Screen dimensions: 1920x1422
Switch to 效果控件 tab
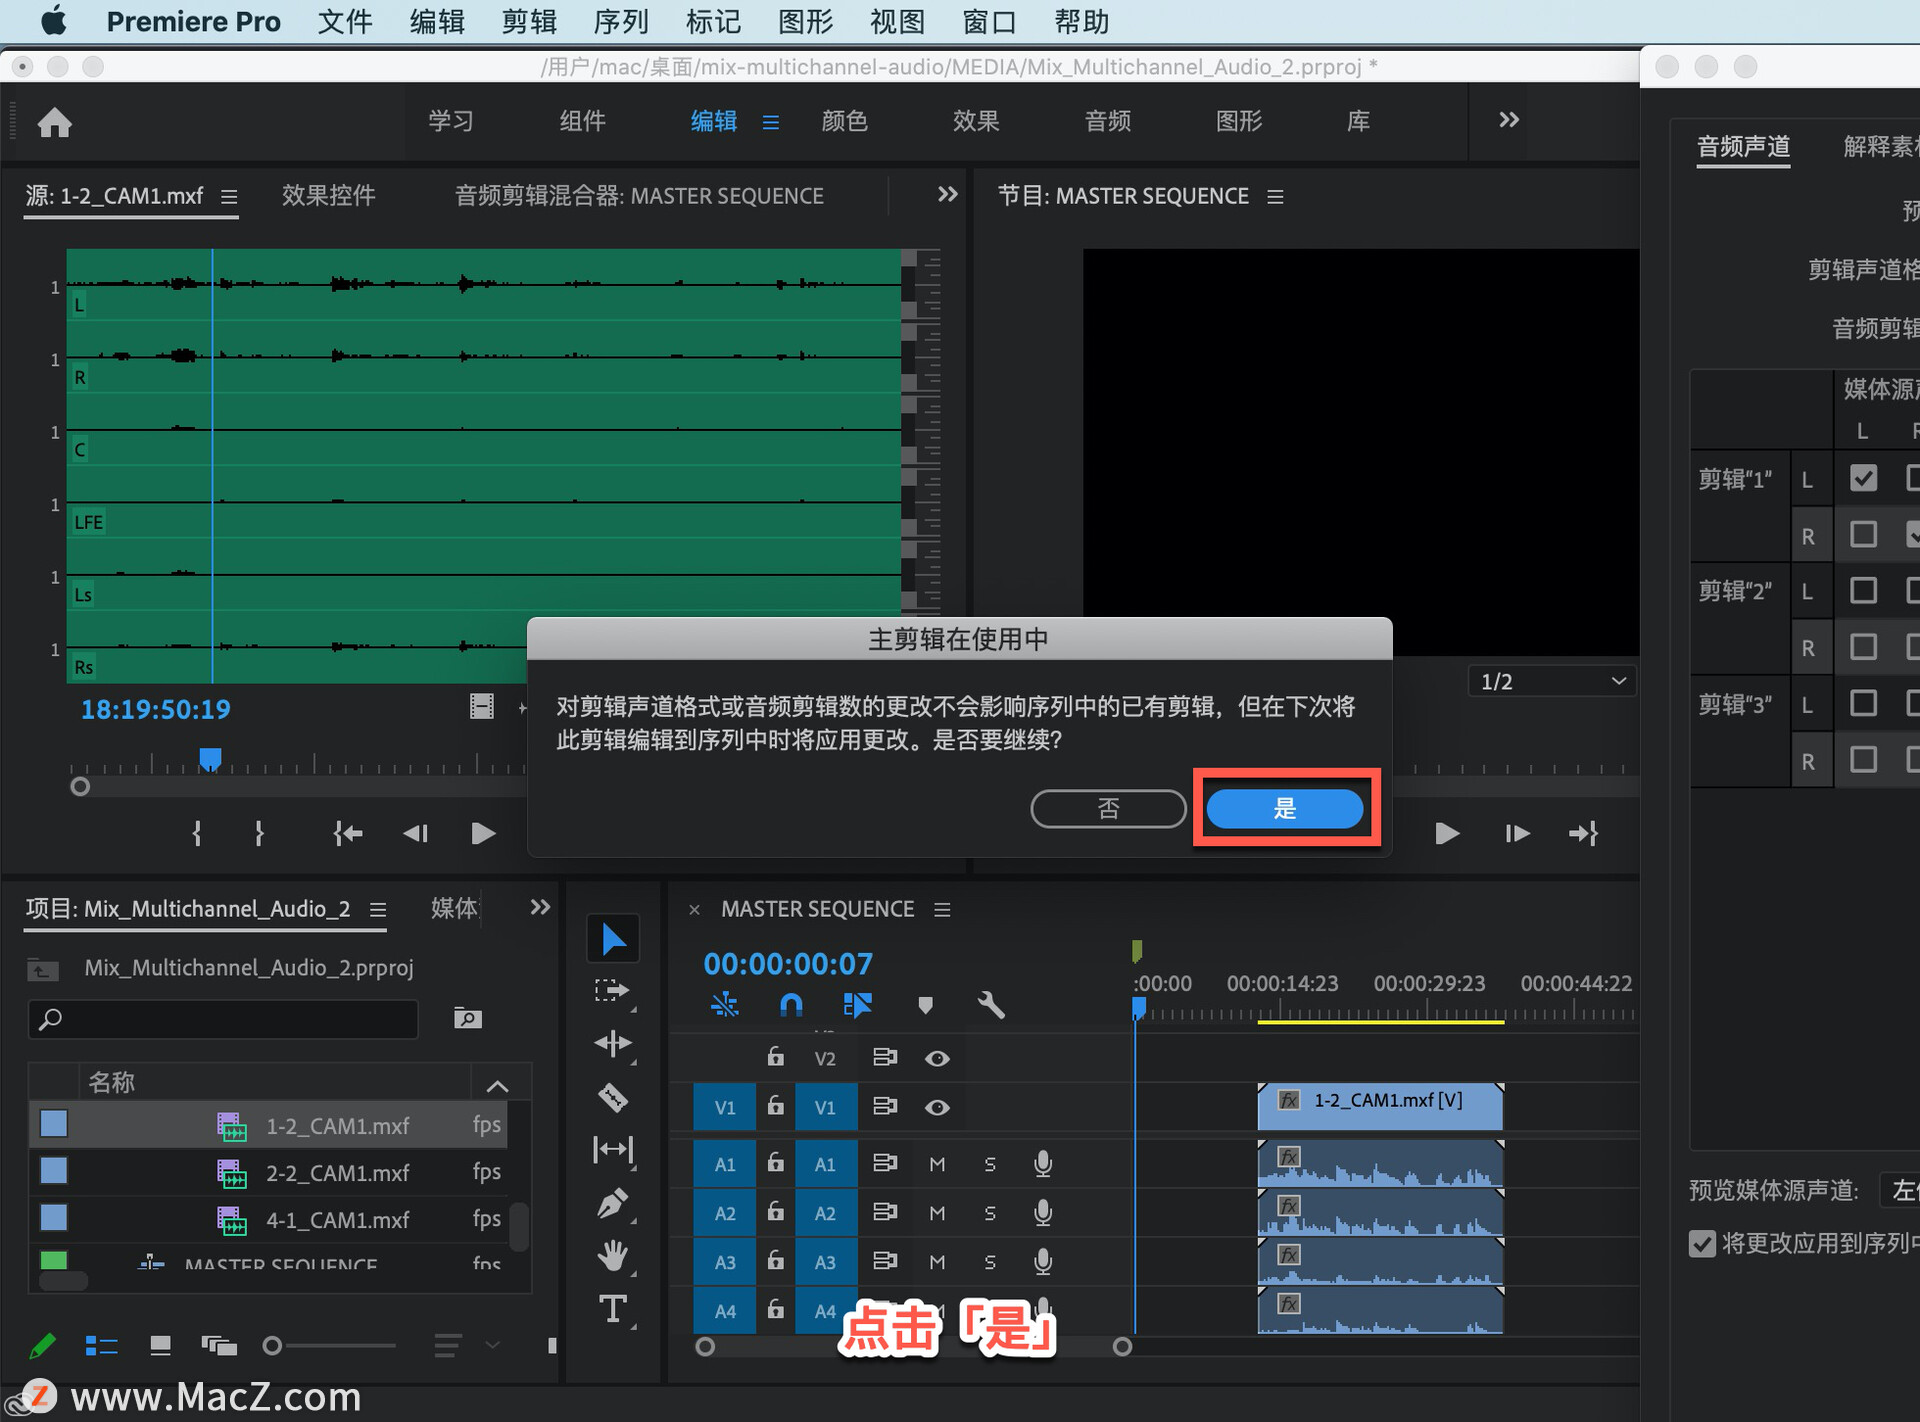click(328, 196)
